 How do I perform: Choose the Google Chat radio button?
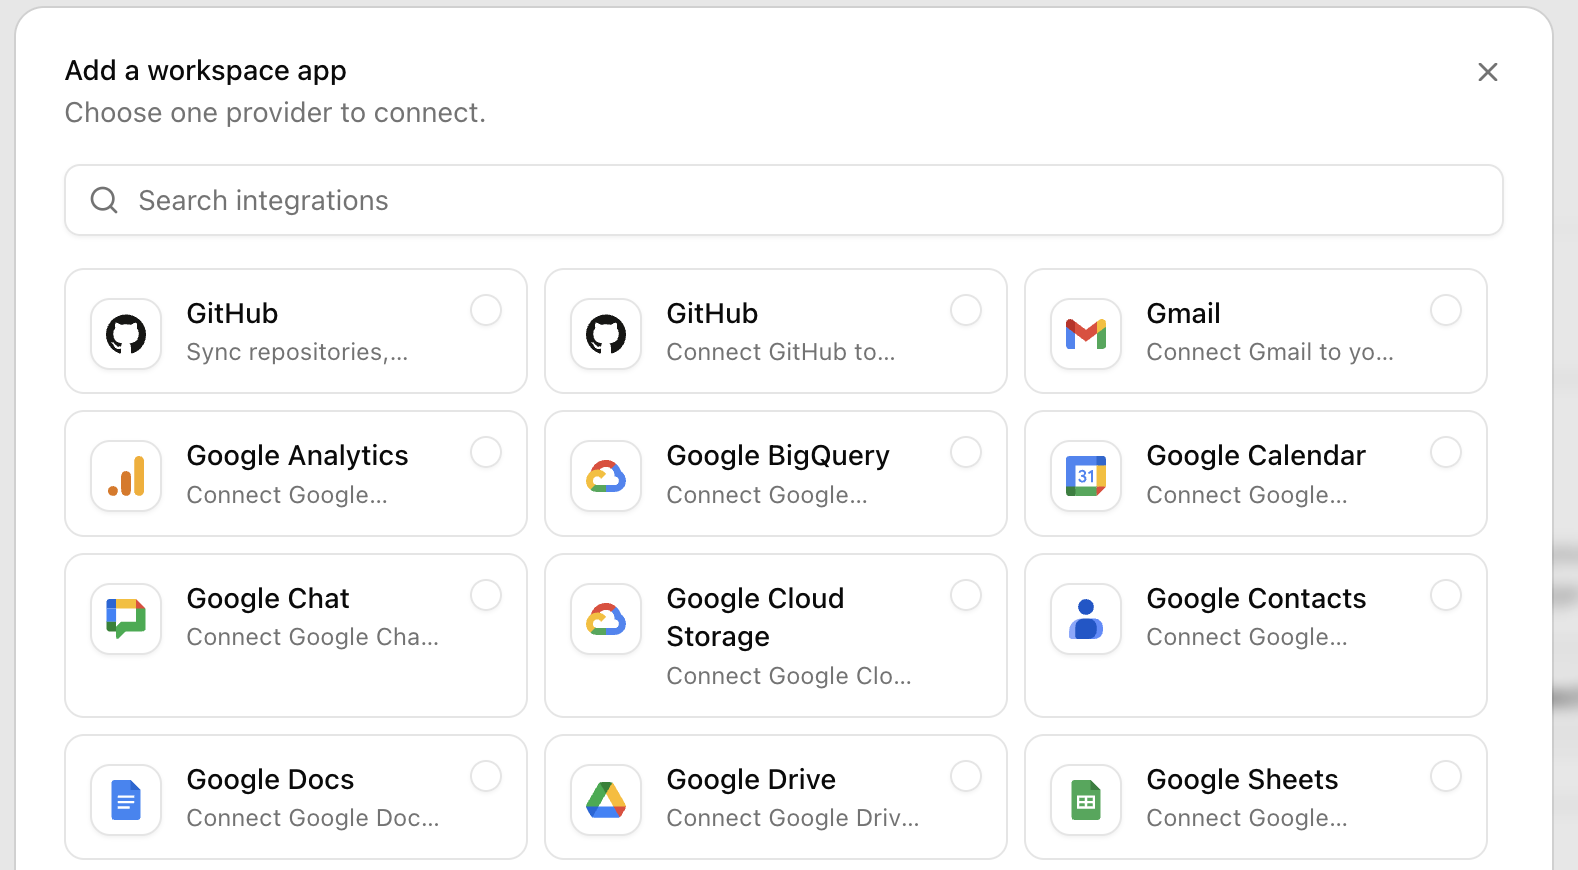tap(486, 595)
